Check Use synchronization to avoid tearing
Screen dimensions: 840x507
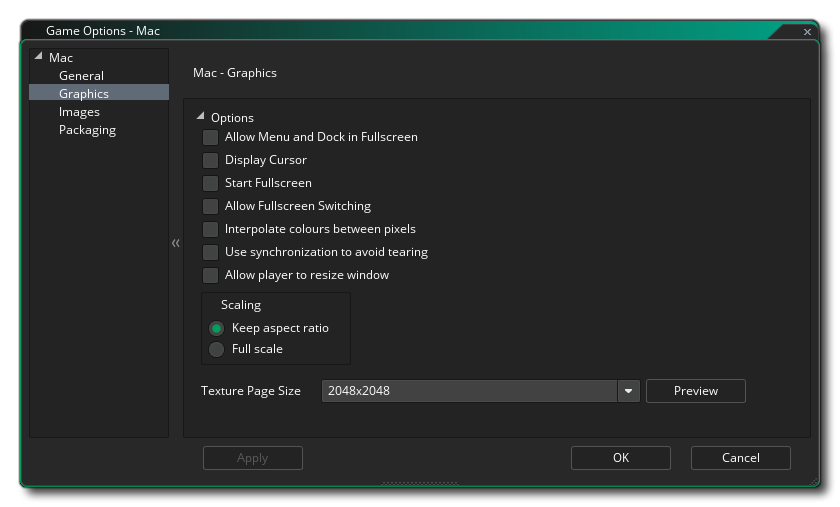(x=210, y=252)
